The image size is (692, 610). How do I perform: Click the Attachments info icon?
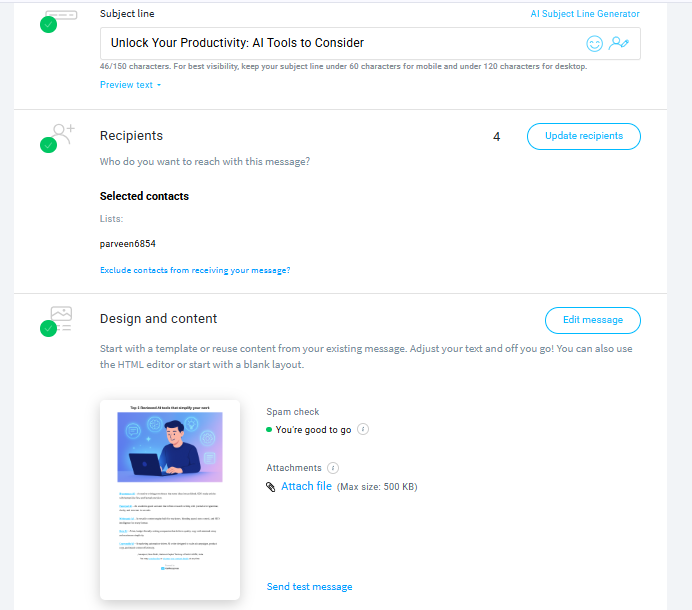(x=333, y=468)
